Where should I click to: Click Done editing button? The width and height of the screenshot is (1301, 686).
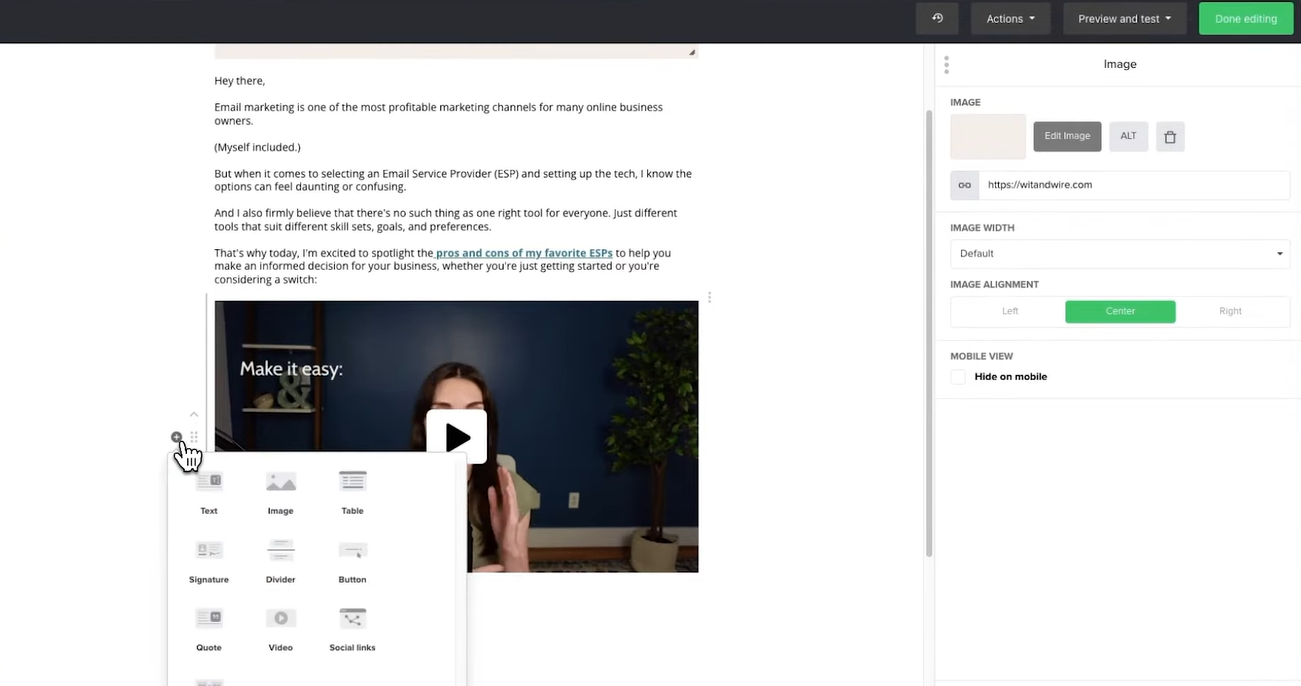[1245, 18]
